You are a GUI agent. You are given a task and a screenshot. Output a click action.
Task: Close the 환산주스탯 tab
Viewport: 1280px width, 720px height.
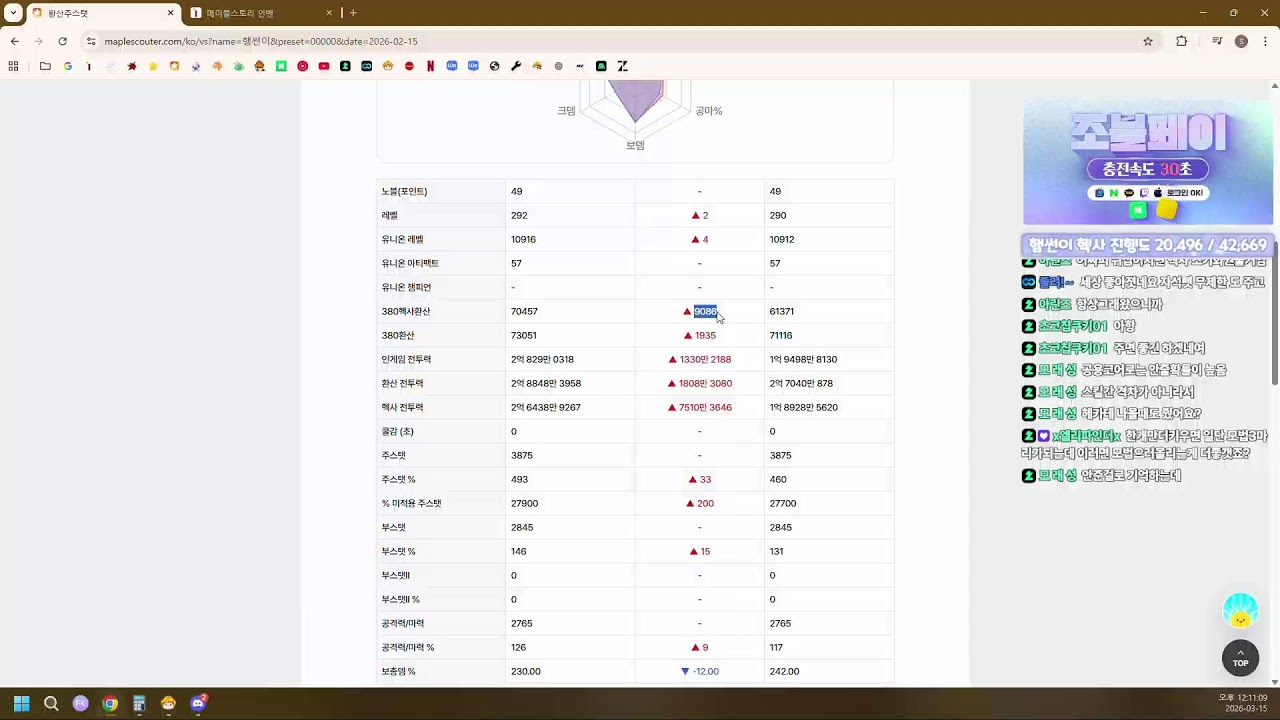[x=170, y=13]
